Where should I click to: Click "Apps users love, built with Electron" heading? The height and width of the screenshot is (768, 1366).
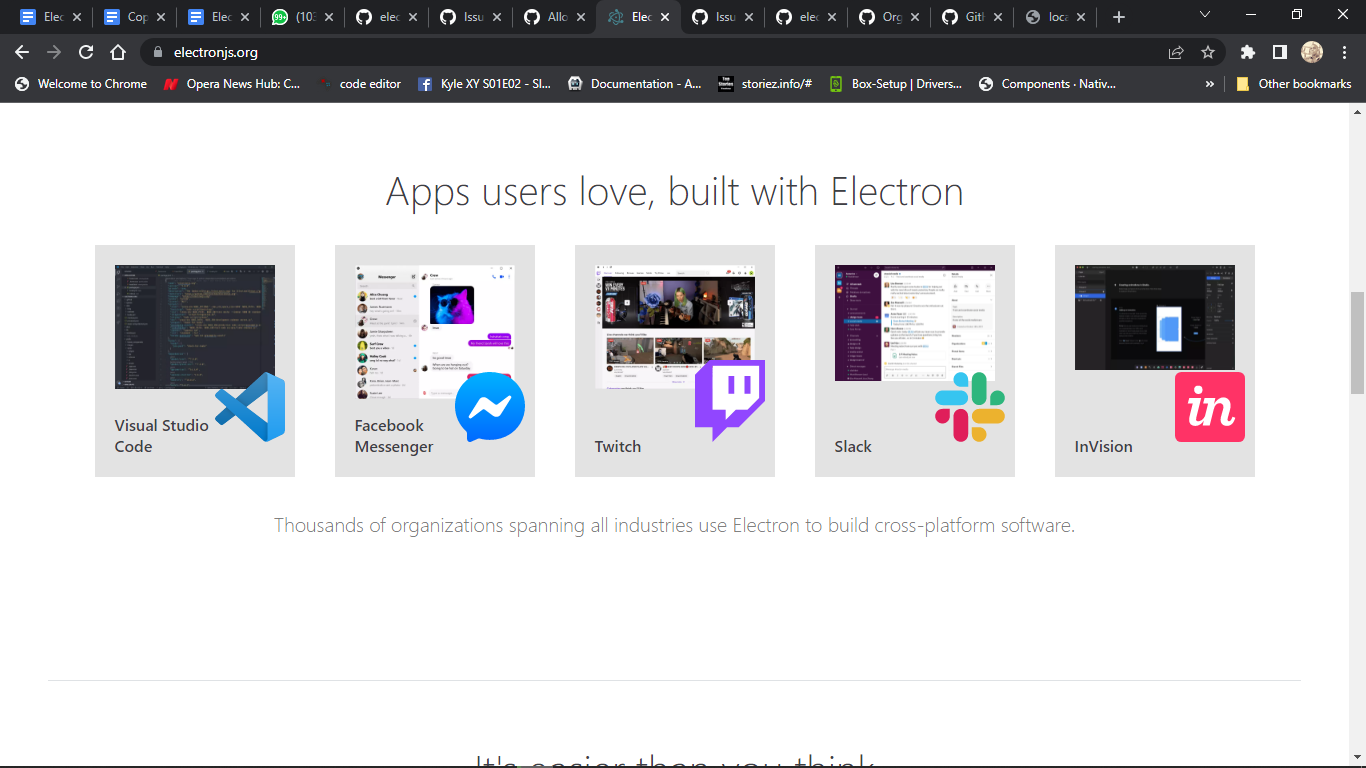pyautogui.click(x=675, y=191)
